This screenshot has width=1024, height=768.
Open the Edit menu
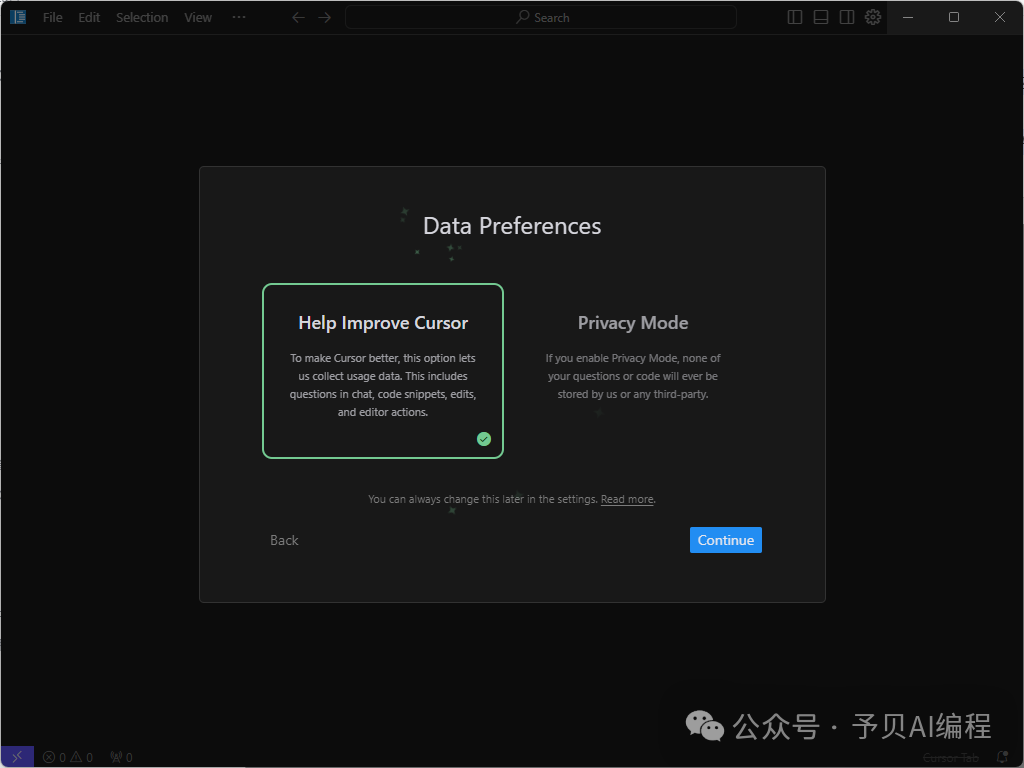89,18
